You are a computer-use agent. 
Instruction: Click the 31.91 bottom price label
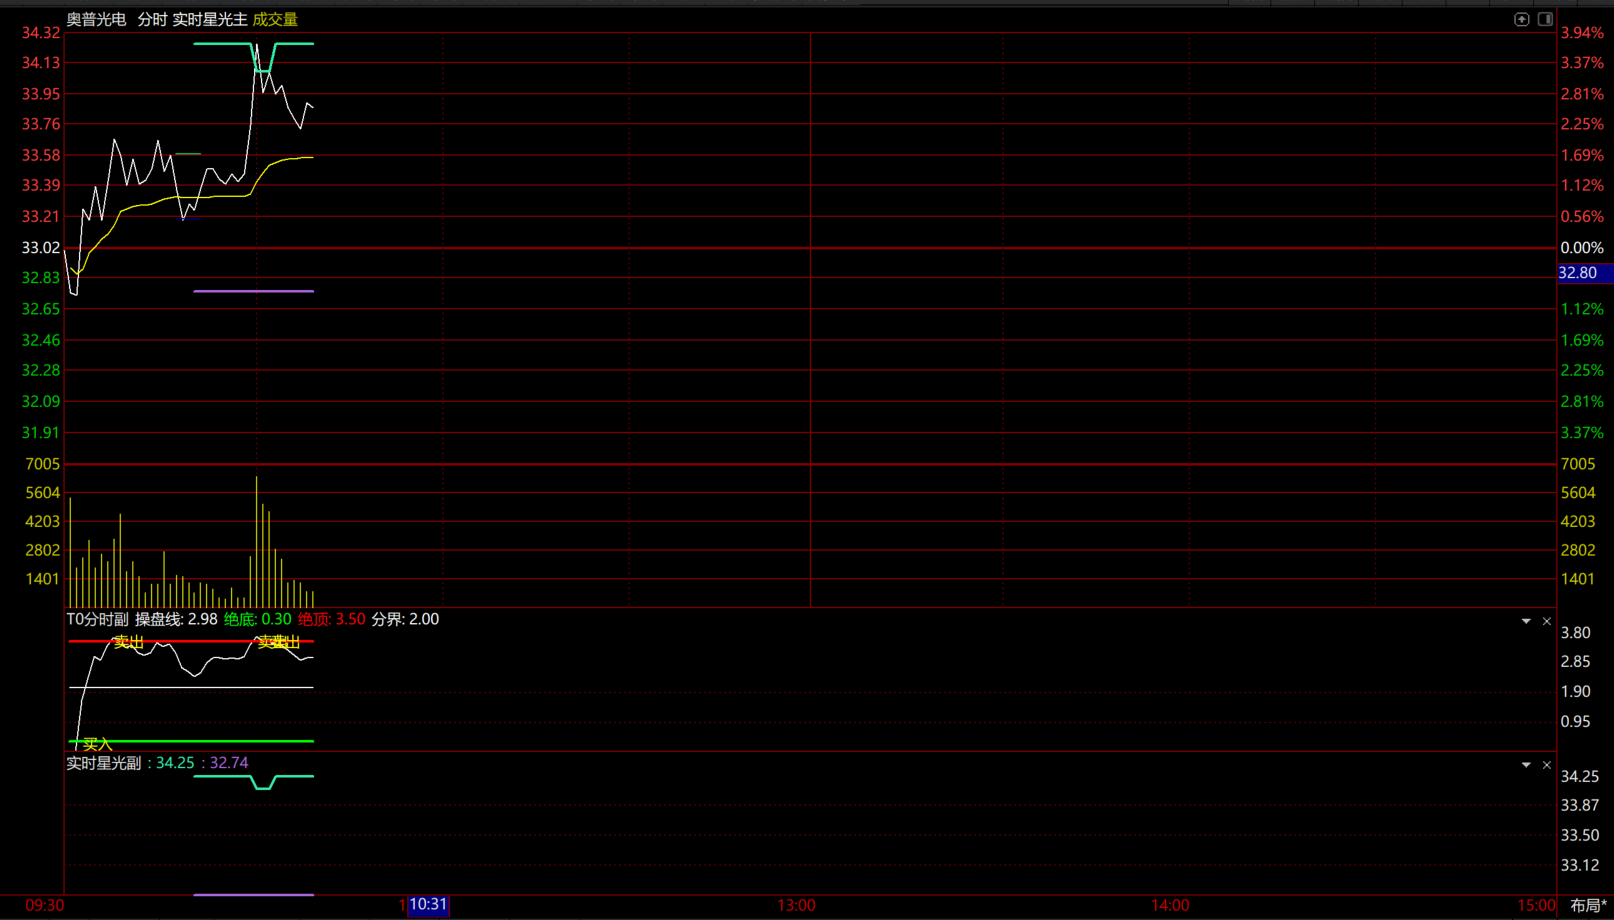[x=41, y=433]
